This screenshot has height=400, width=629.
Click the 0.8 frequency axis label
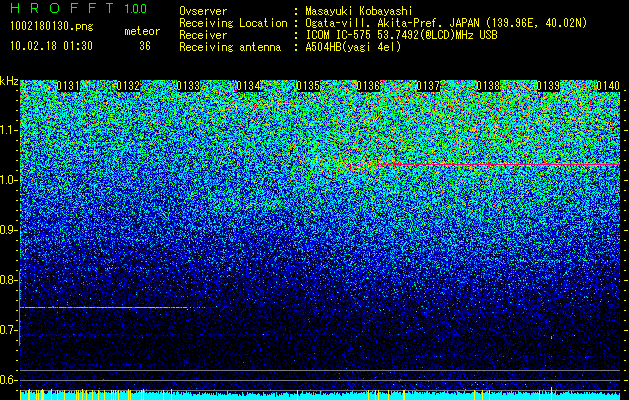coord(8,280)
